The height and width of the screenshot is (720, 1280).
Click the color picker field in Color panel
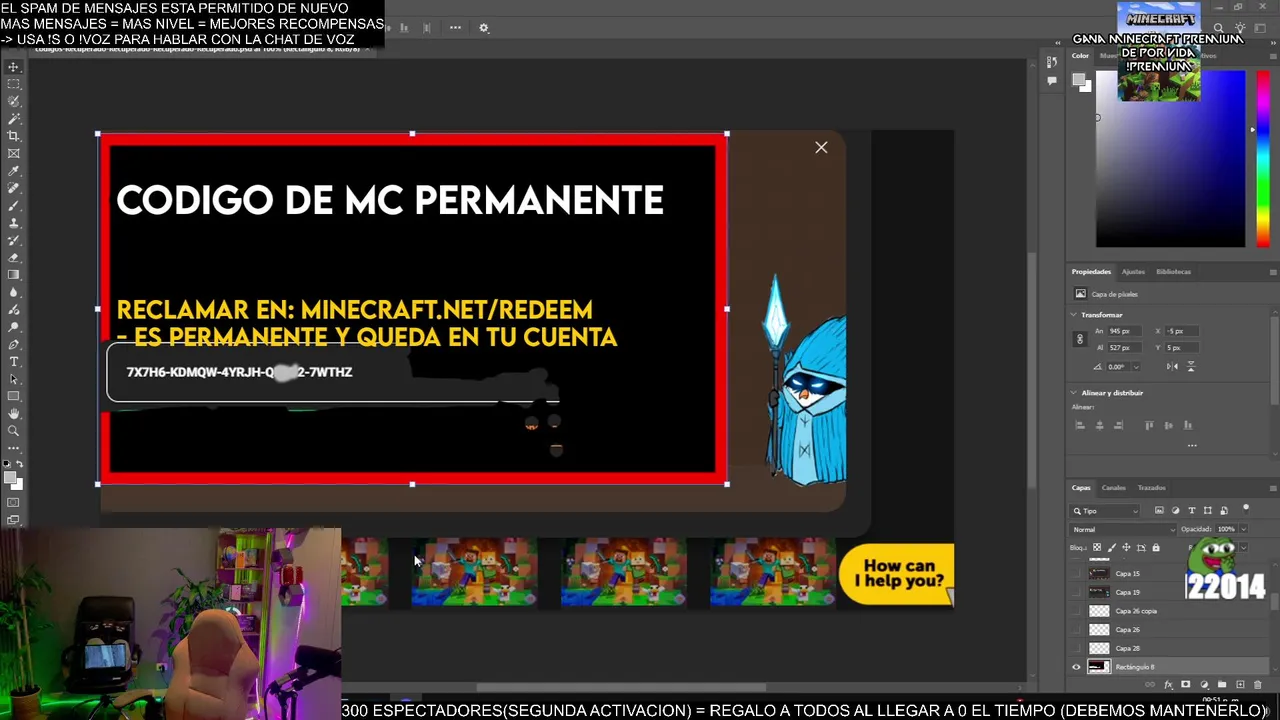[1171, 159]
